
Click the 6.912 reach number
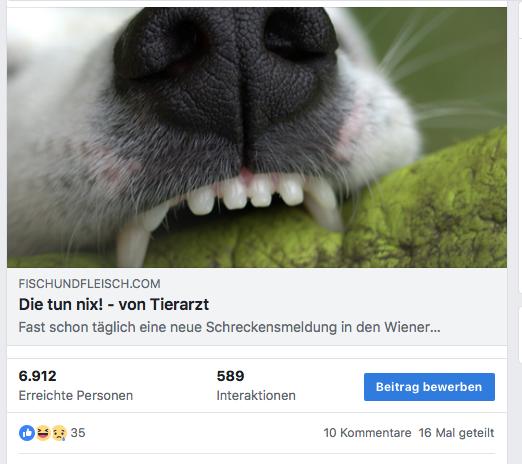[37, 376]
